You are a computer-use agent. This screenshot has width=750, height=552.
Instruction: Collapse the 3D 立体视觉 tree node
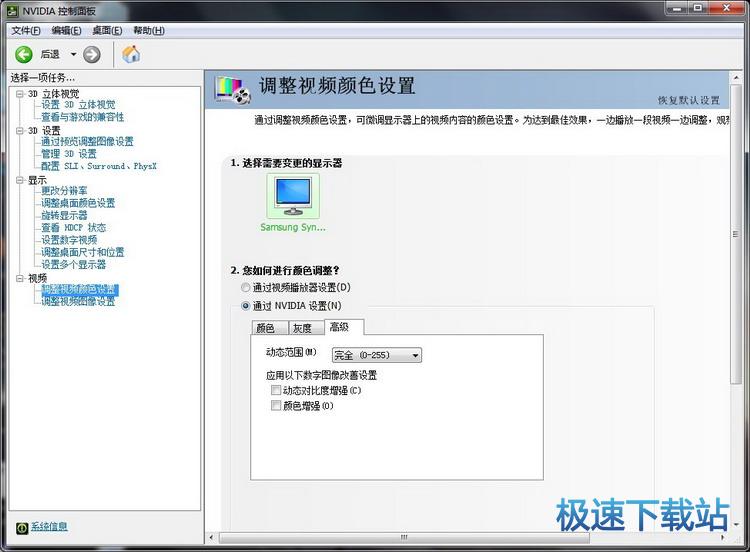(x=20, y=94)
